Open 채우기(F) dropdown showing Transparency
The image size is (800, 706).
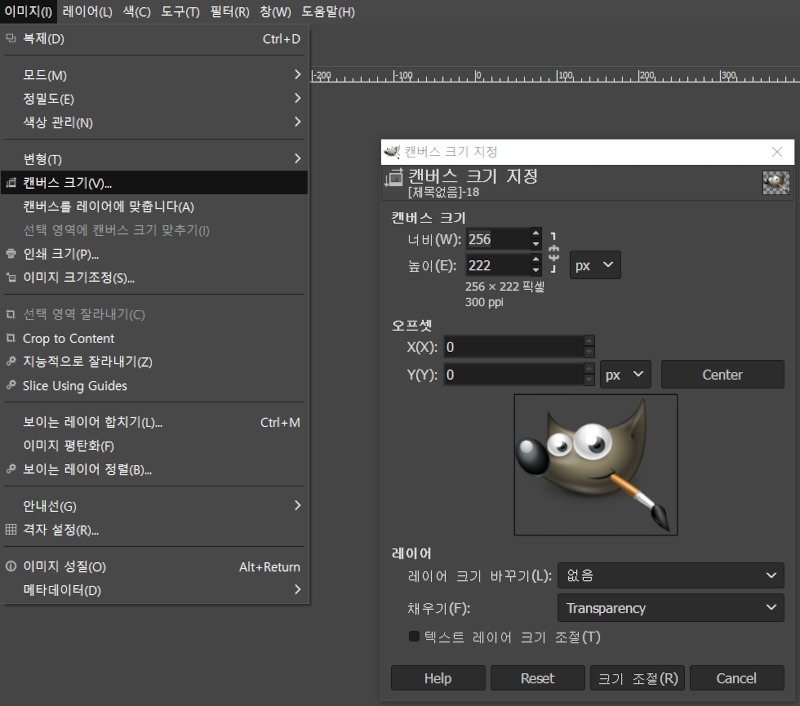click(670, 608)
